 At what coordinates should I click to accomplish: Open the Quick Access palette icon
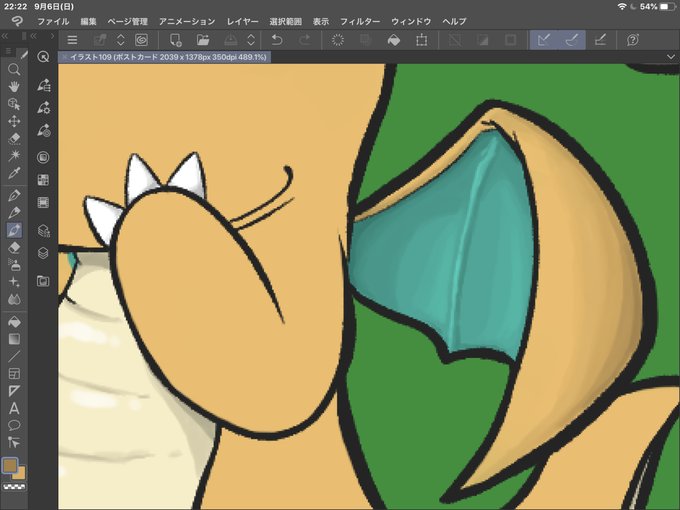[43, 56]
